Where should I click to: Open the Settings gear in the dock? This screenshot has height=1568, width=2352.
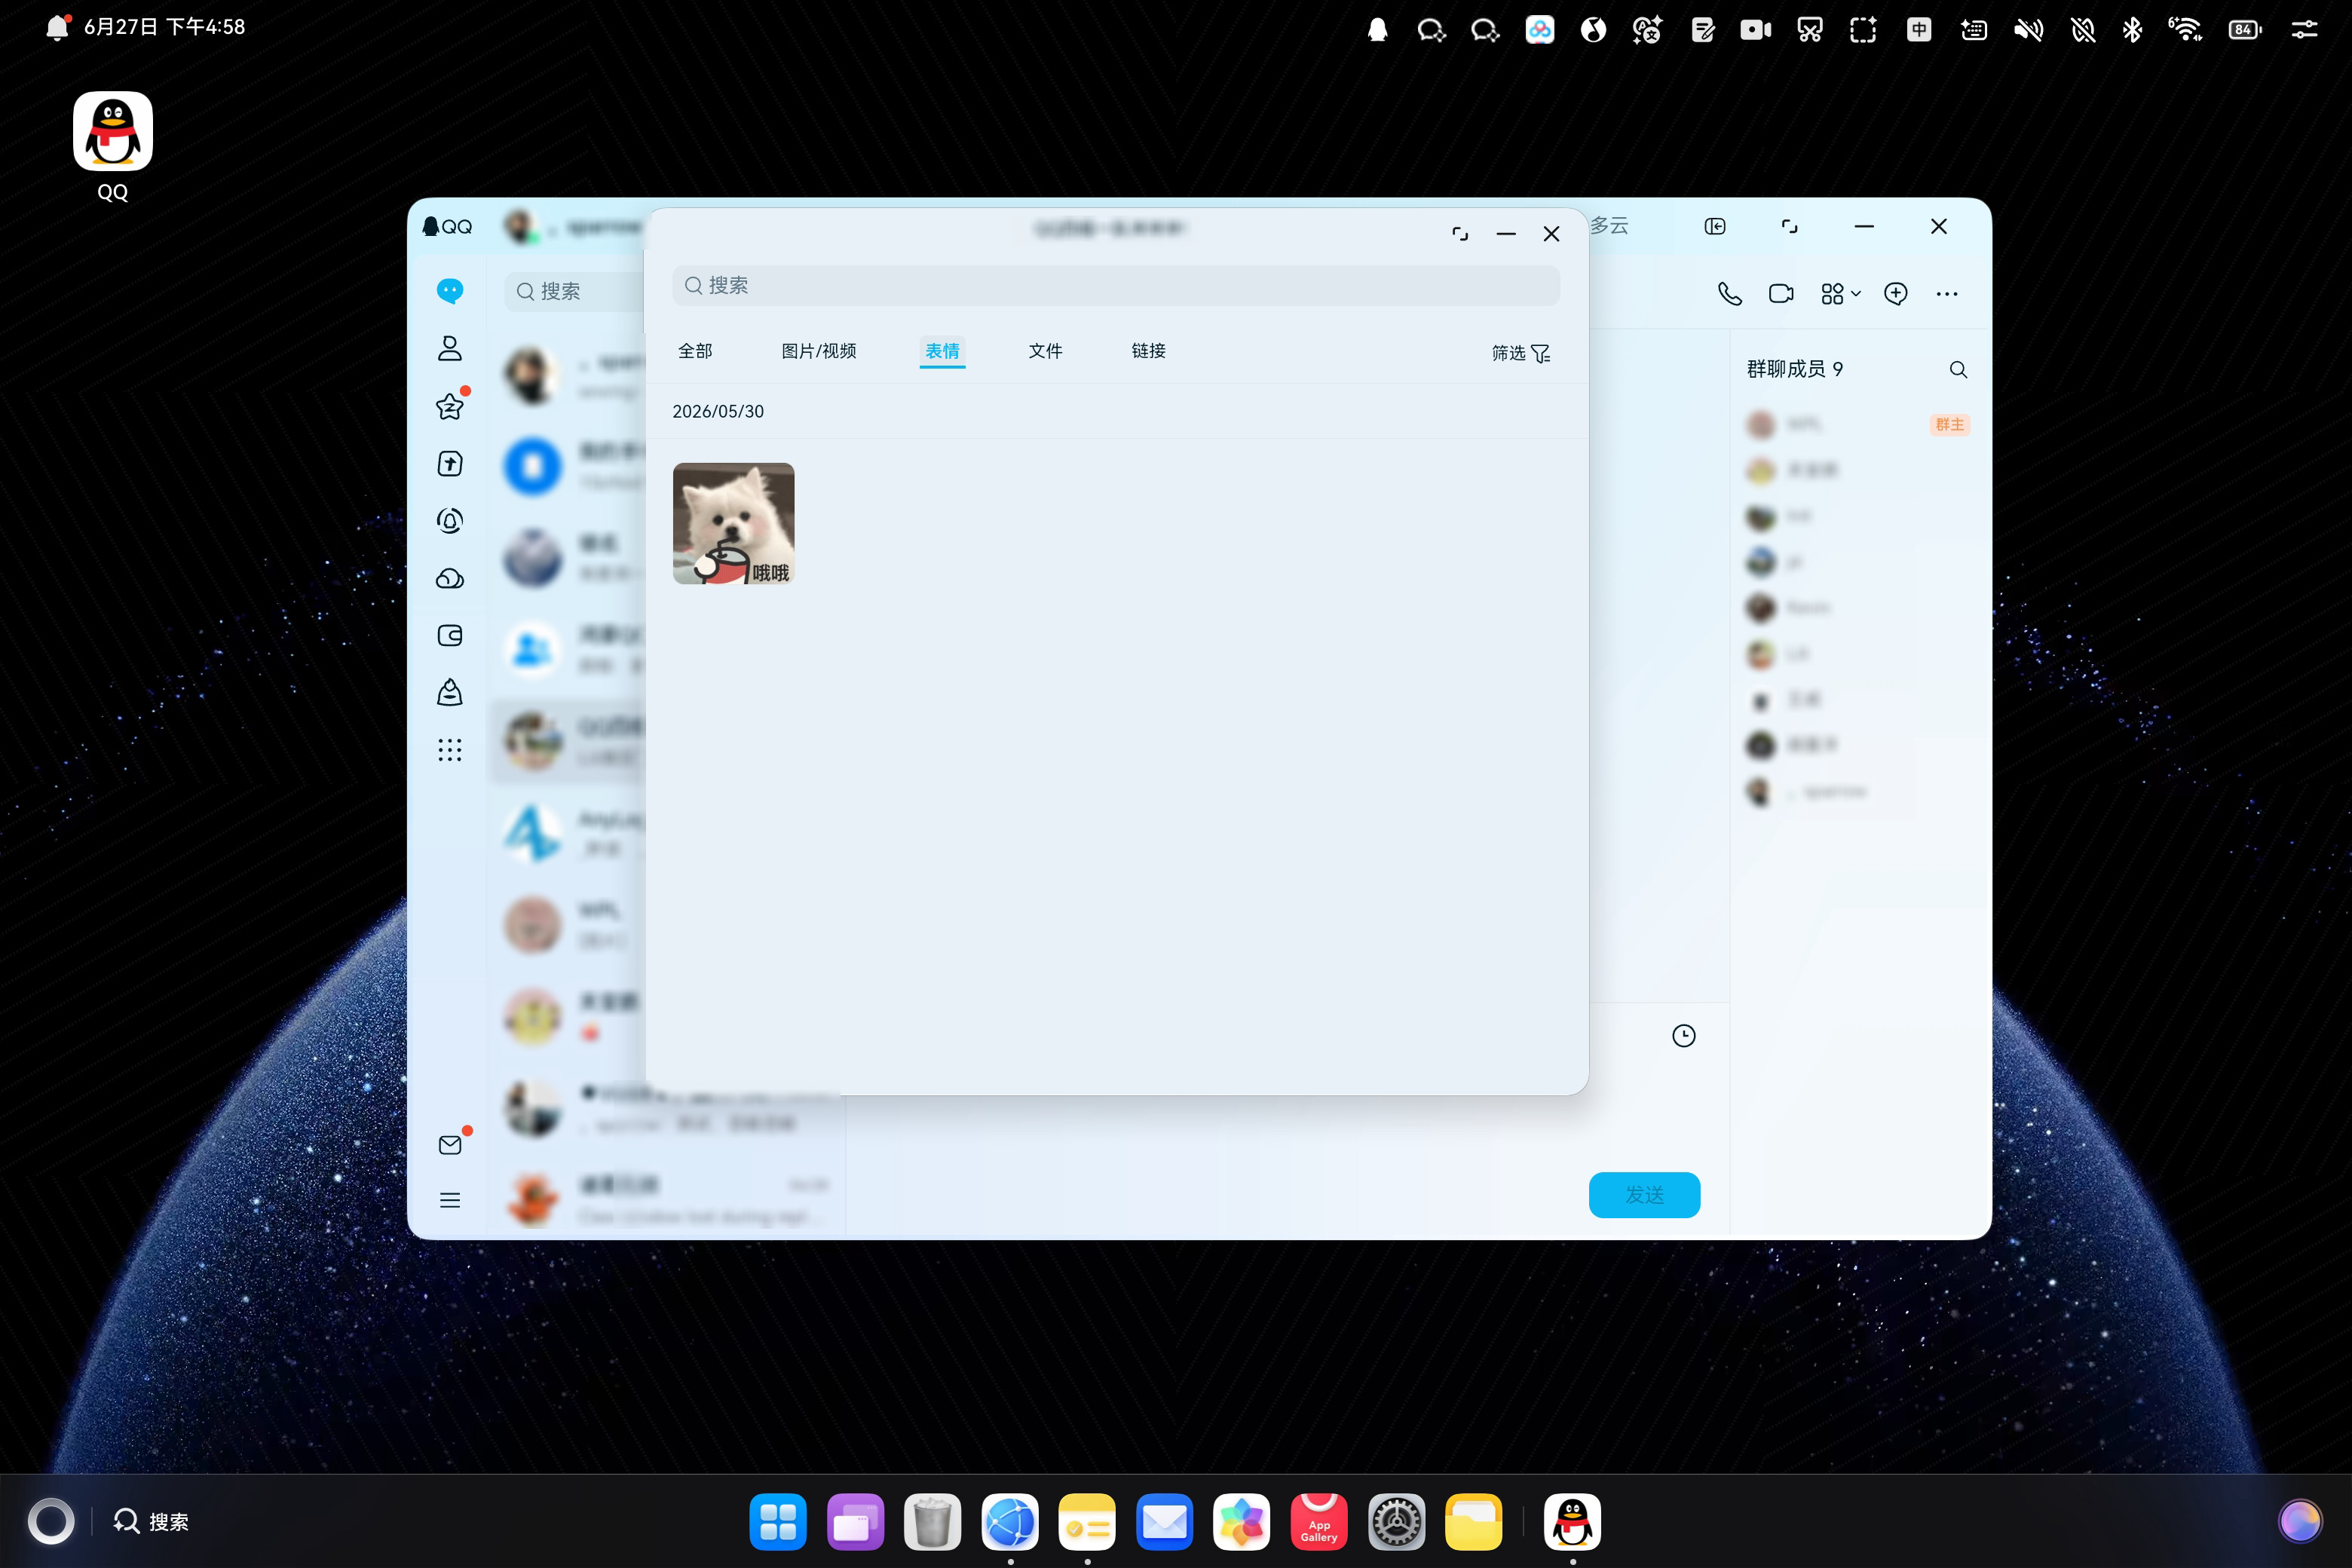coord(1397,1522)
